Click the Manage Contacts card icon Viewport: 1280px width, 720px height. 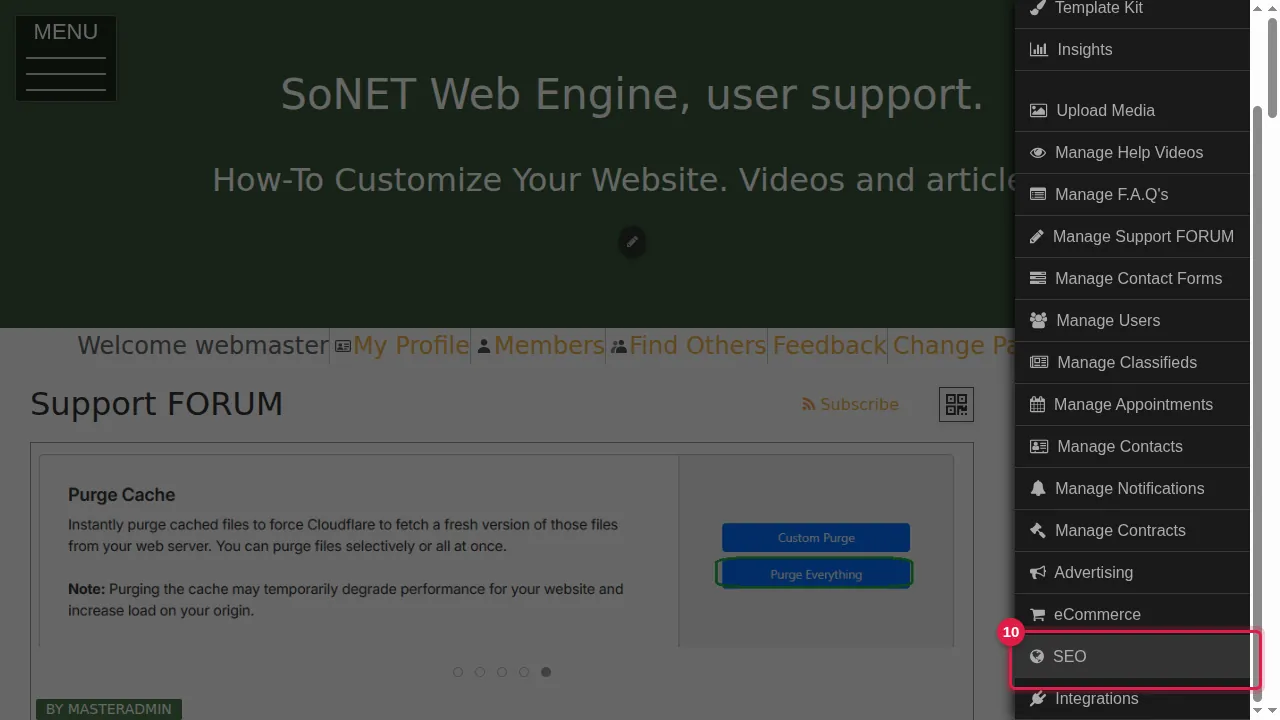pos(1039,447)
